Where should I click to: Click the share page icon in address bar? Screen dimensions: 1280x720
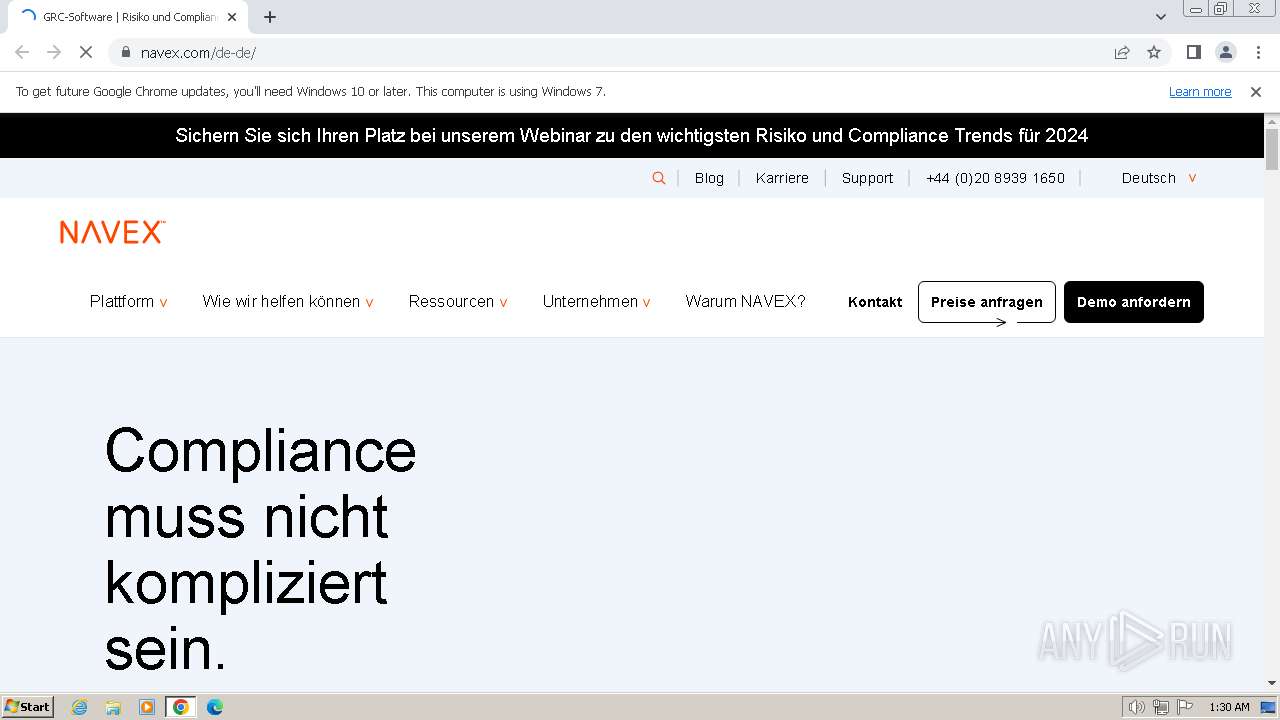[1122, 52]
